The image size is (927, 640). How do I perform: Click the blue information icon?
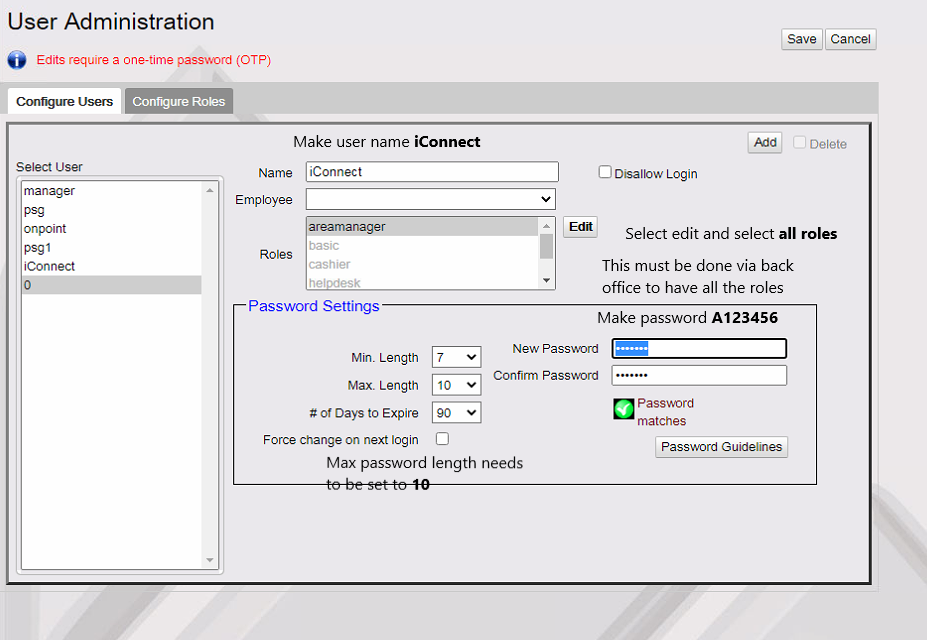[17, 60]
